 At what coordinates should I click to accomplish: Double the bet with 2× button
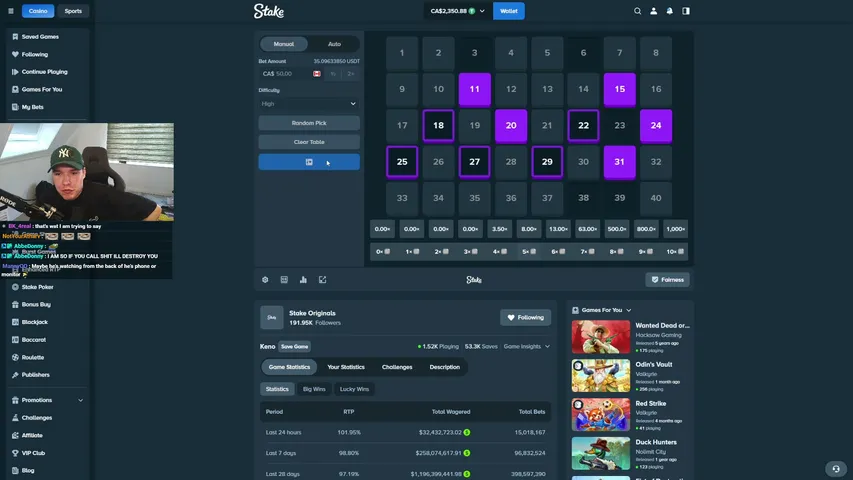(x=351, y=73)
